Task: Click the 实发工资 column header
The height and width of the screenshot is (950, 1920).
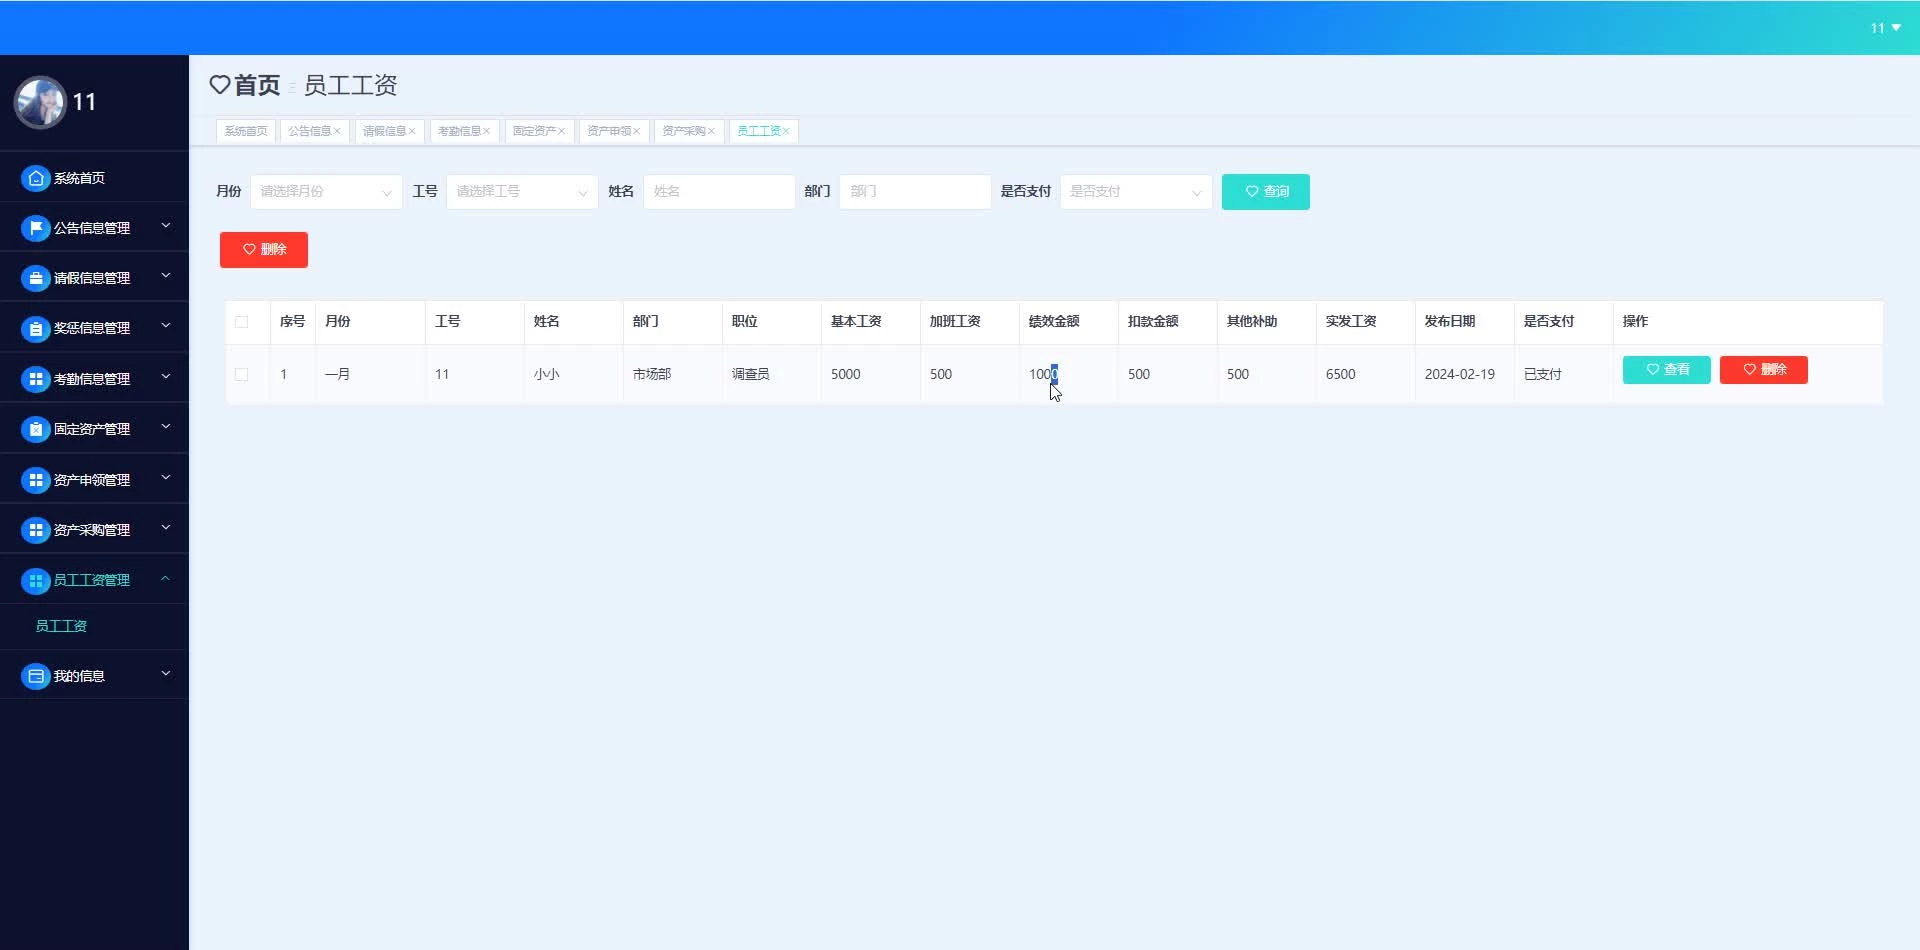Action: 1351,322
